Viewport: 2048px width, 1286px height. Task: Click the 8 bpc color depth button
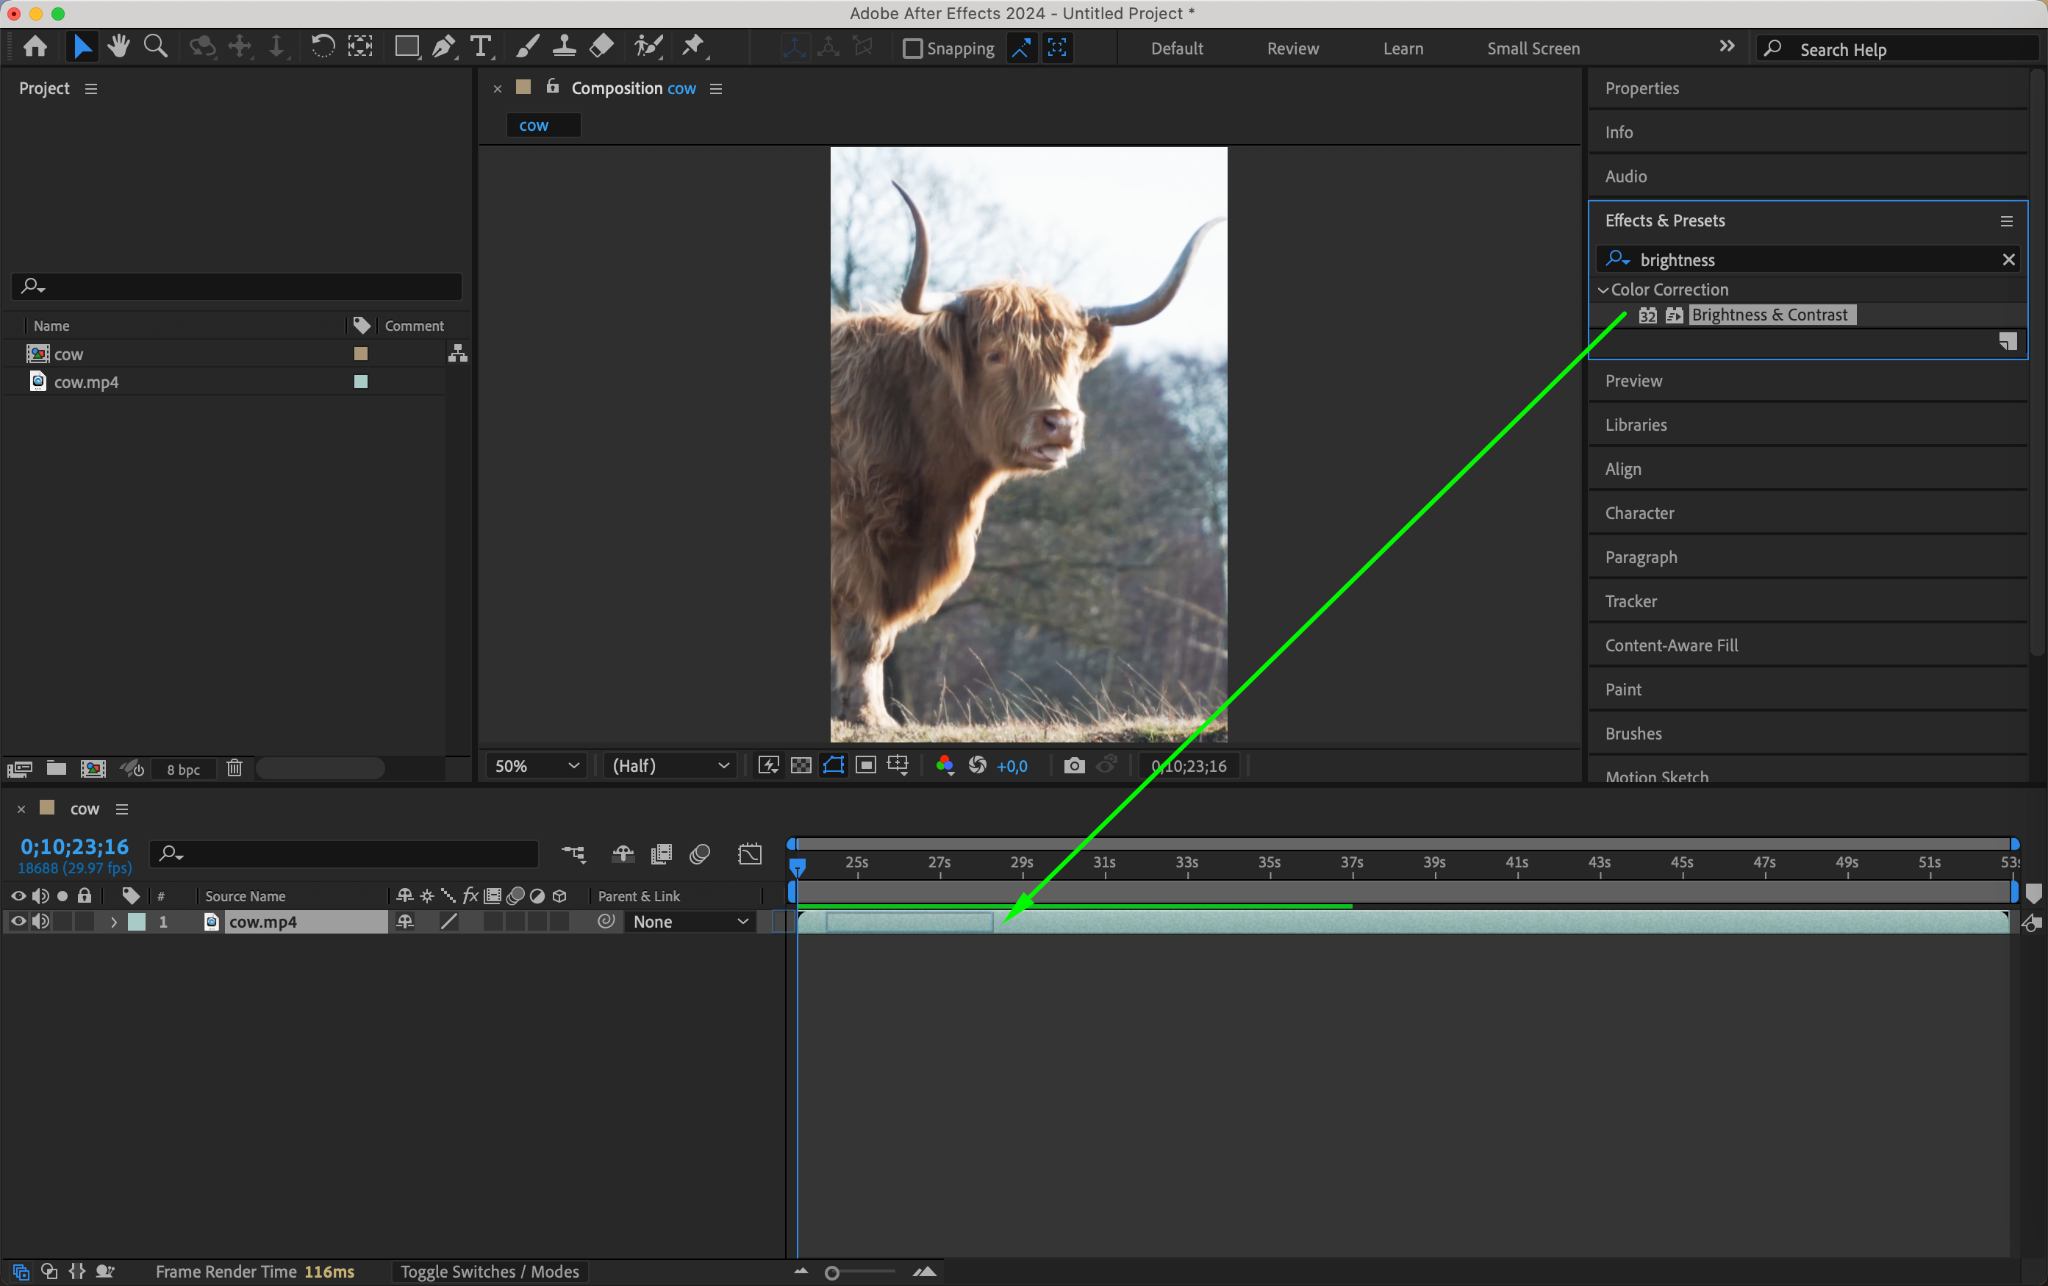tap(183, 769)
